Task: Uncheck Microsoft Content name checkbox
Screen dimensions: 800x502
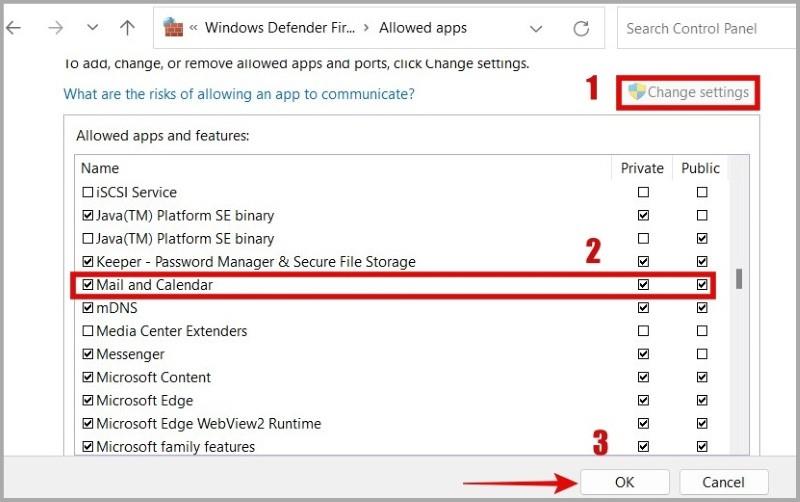Action: (88, 377)
